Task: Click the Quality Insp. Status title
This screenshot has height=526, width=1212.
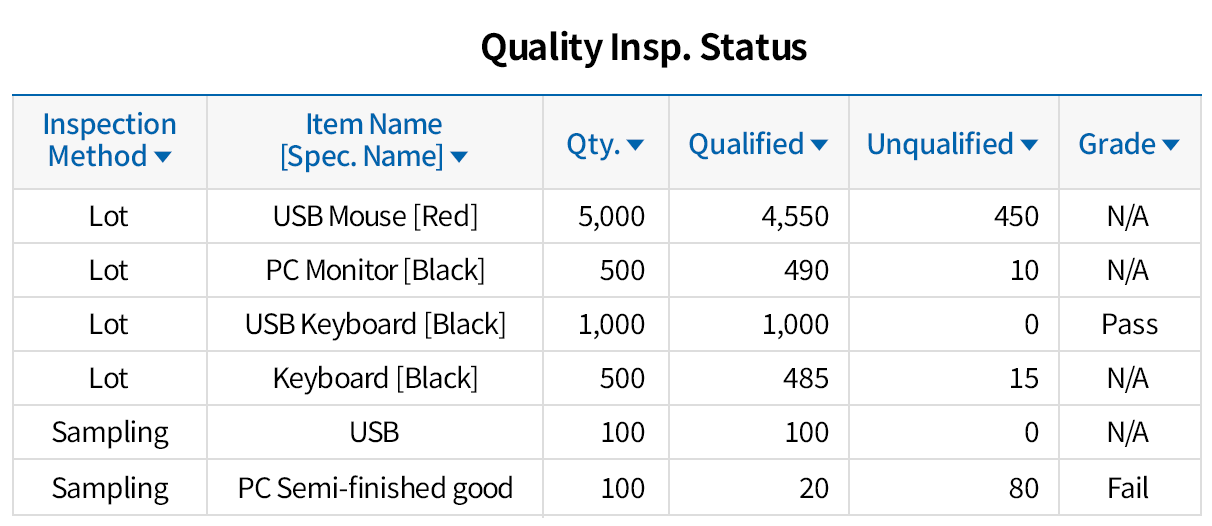Action: click(x=643, y=47)
